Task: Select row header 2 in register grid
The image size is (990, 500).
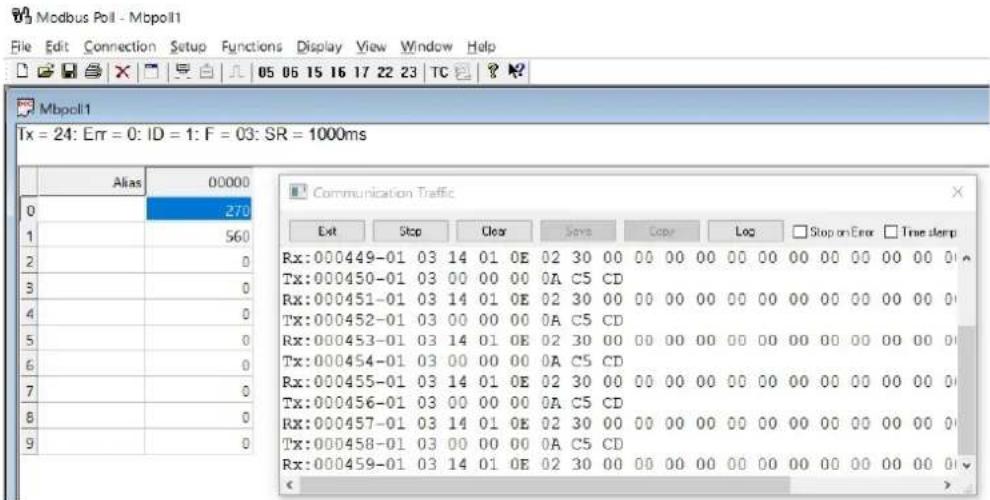Action: (x=29, y=261)
